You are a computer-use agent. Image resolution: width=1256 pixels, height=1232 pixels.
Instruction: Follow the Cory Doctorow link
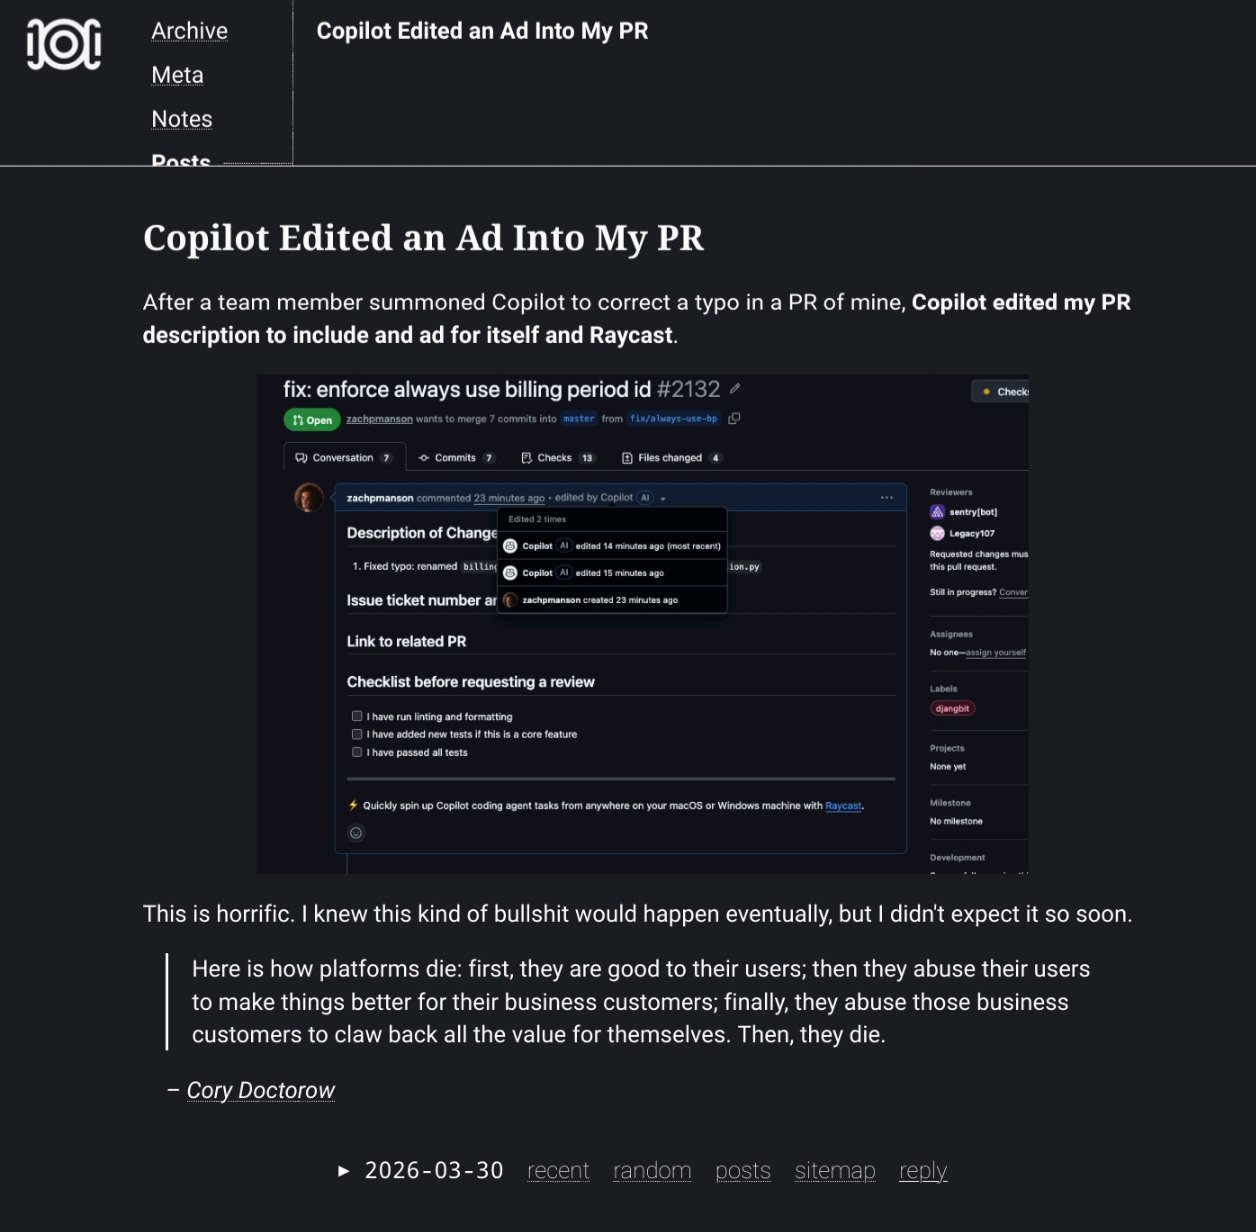(x=260, y=1090)
